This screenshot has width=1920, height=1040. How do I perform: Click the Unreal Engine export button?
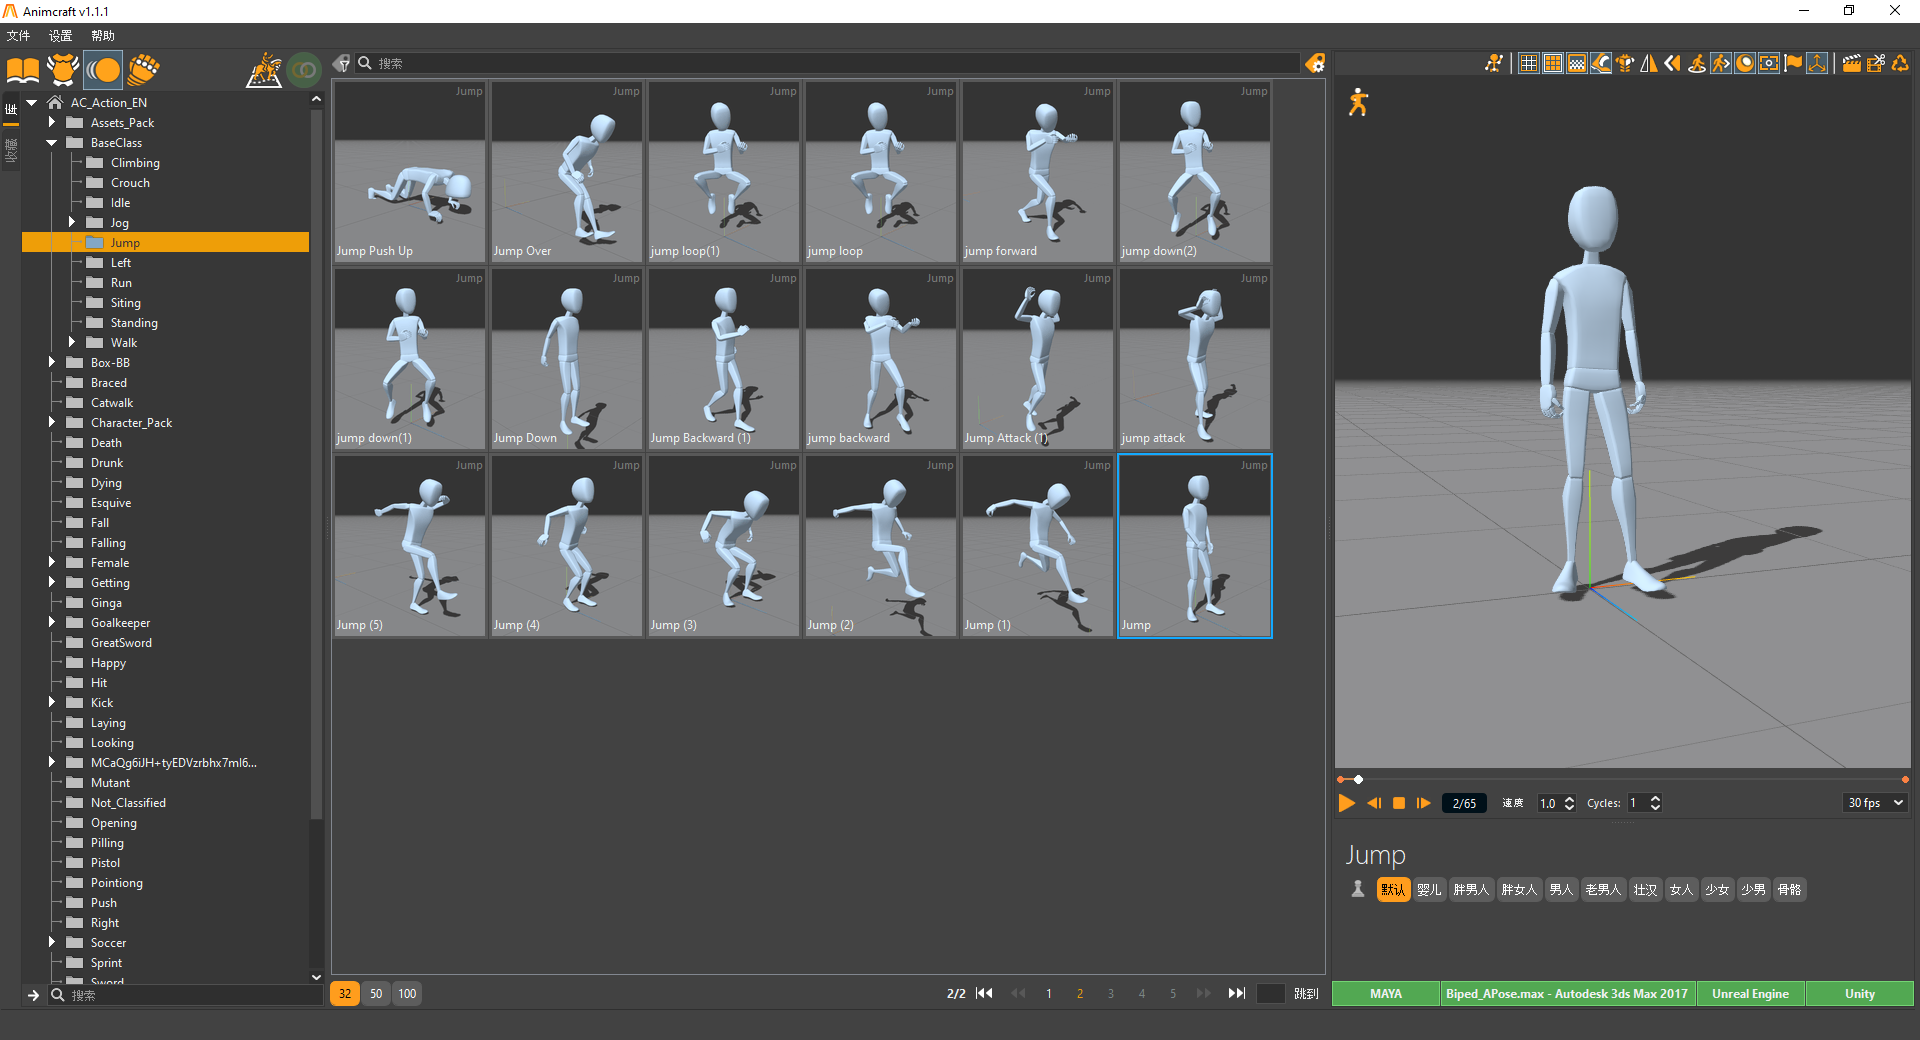(x=1750, y=994)
